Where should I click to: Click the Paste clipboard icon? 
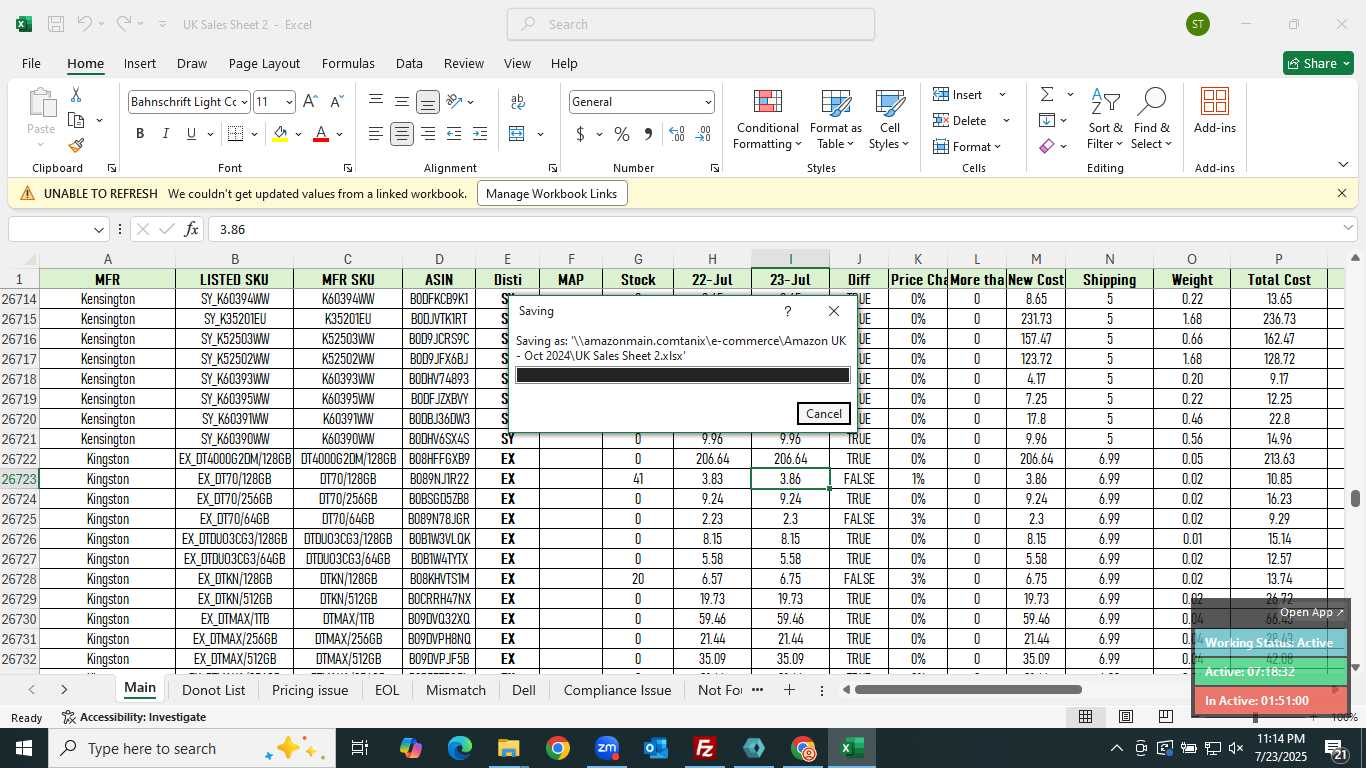(41, 103)
